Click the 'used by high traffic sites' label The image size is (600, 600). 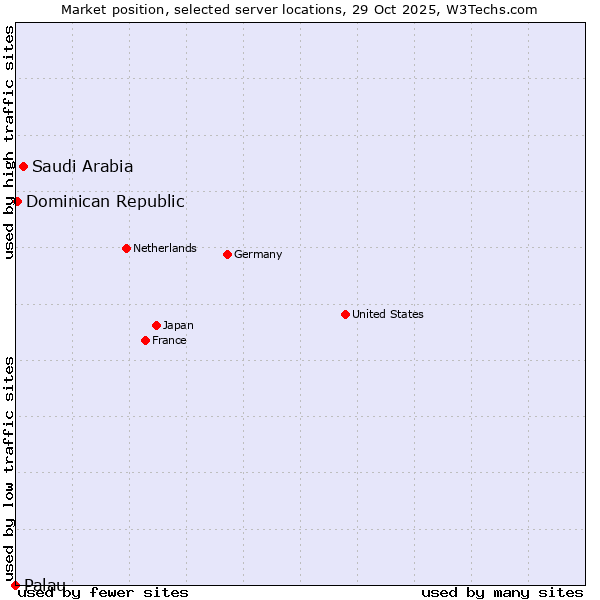(9, 143)
